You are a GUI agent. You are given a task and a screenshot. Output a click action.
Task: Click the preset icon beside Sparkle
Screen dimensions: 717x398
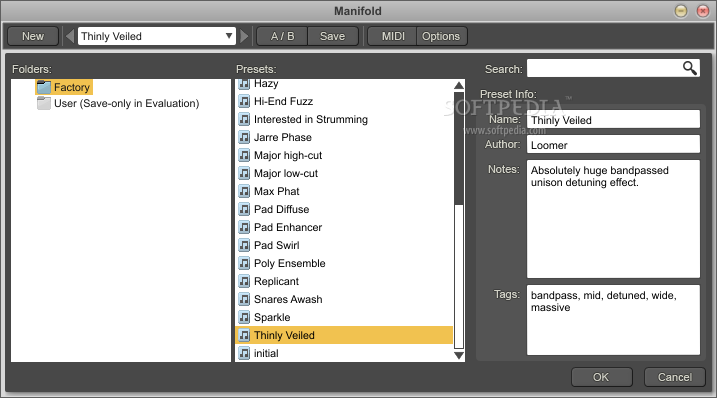(x=245, y=317)
